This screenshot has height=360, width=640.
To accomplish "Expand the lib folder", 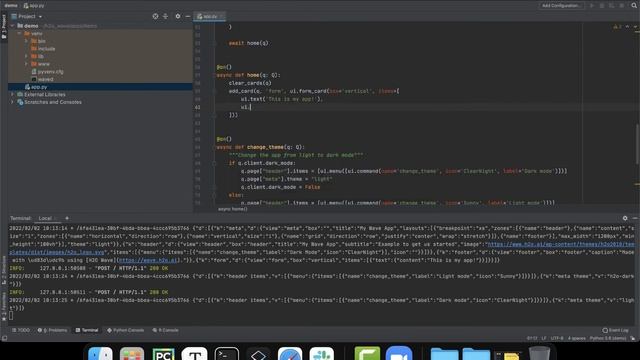I will (27, 56).
